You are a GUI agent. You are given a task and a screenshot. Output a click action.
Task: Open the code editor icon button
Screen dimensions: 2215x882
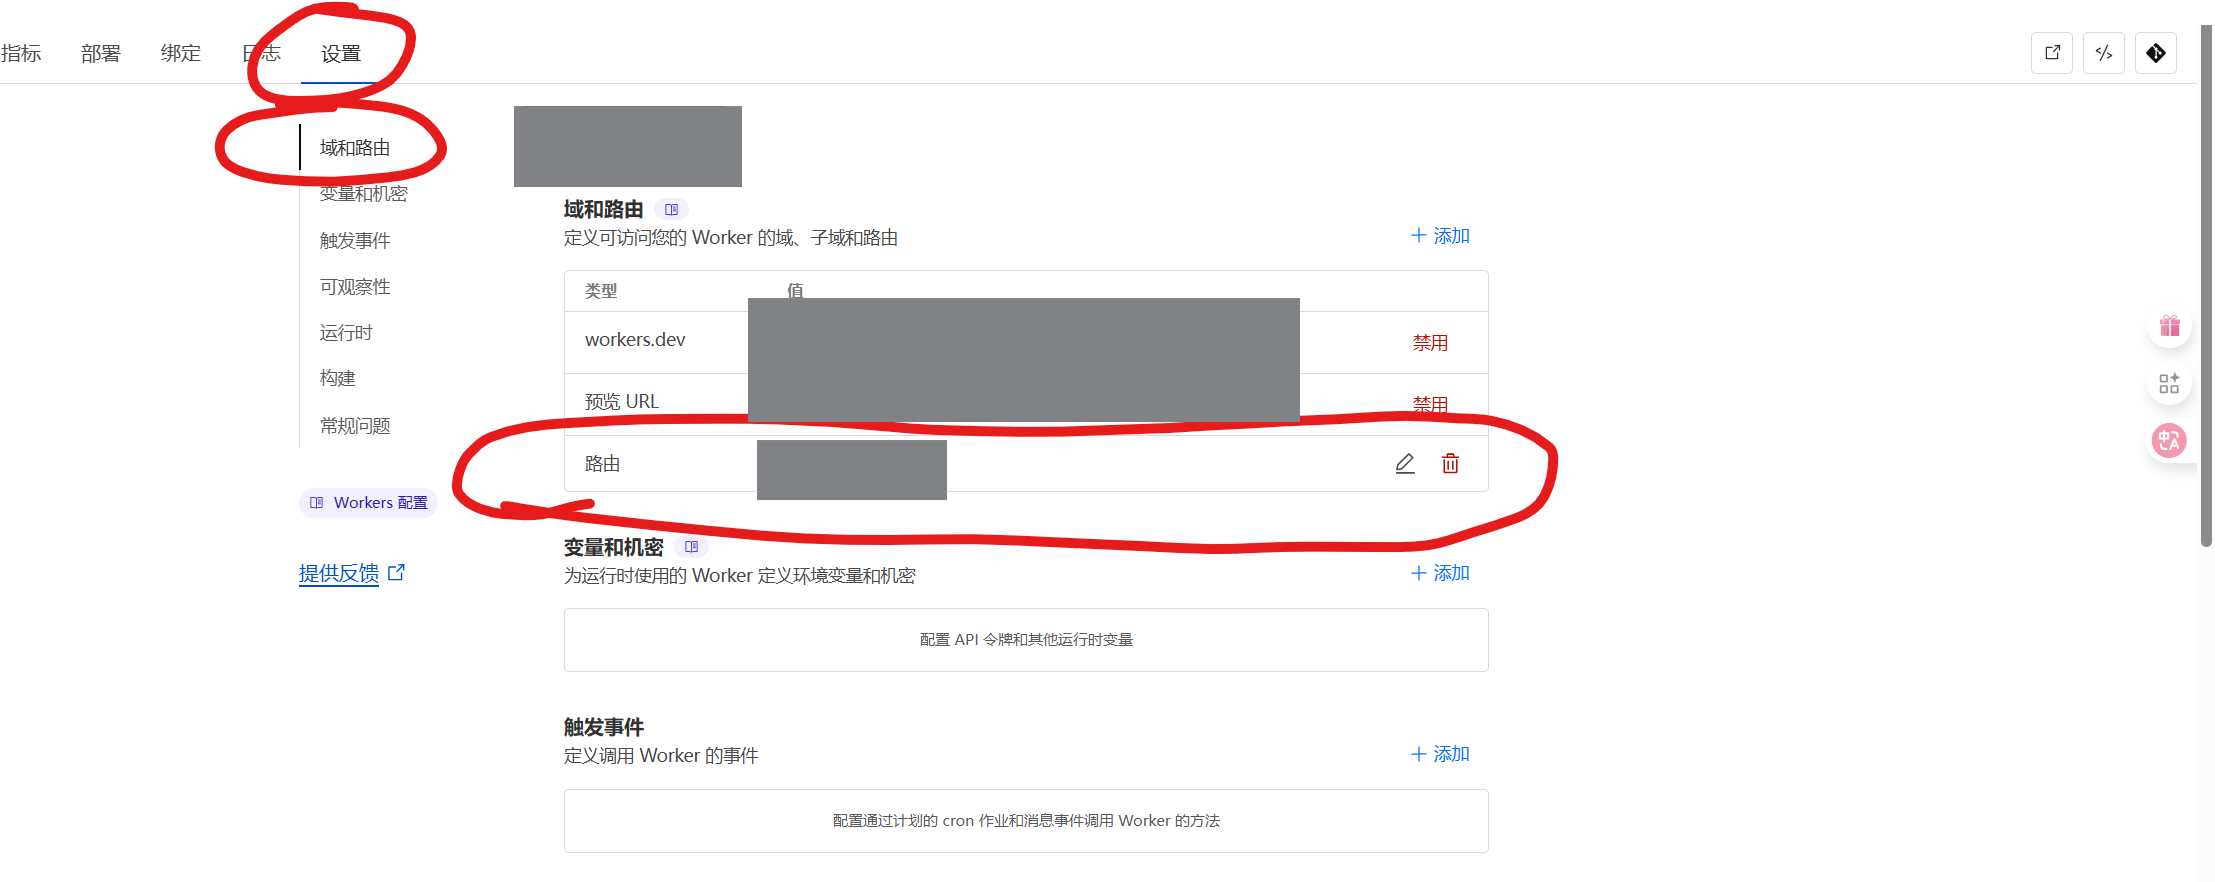[x=2104, y=53]
